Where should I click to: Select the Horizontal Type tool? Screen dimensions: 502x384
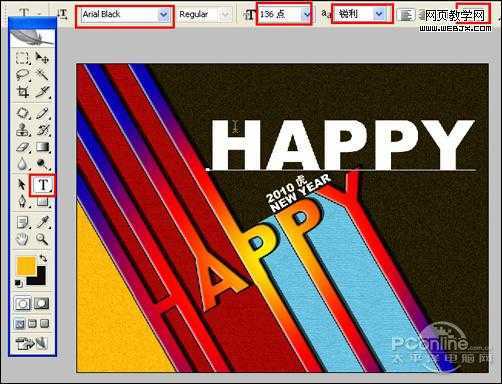point(43,184)
